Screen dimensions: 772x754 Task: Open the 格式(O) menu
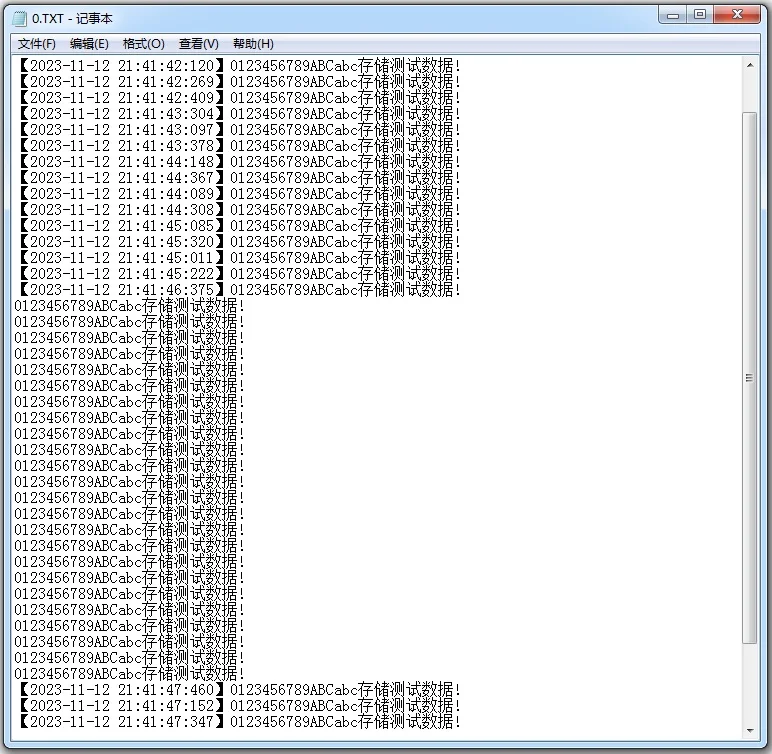(x=143, y=44)
